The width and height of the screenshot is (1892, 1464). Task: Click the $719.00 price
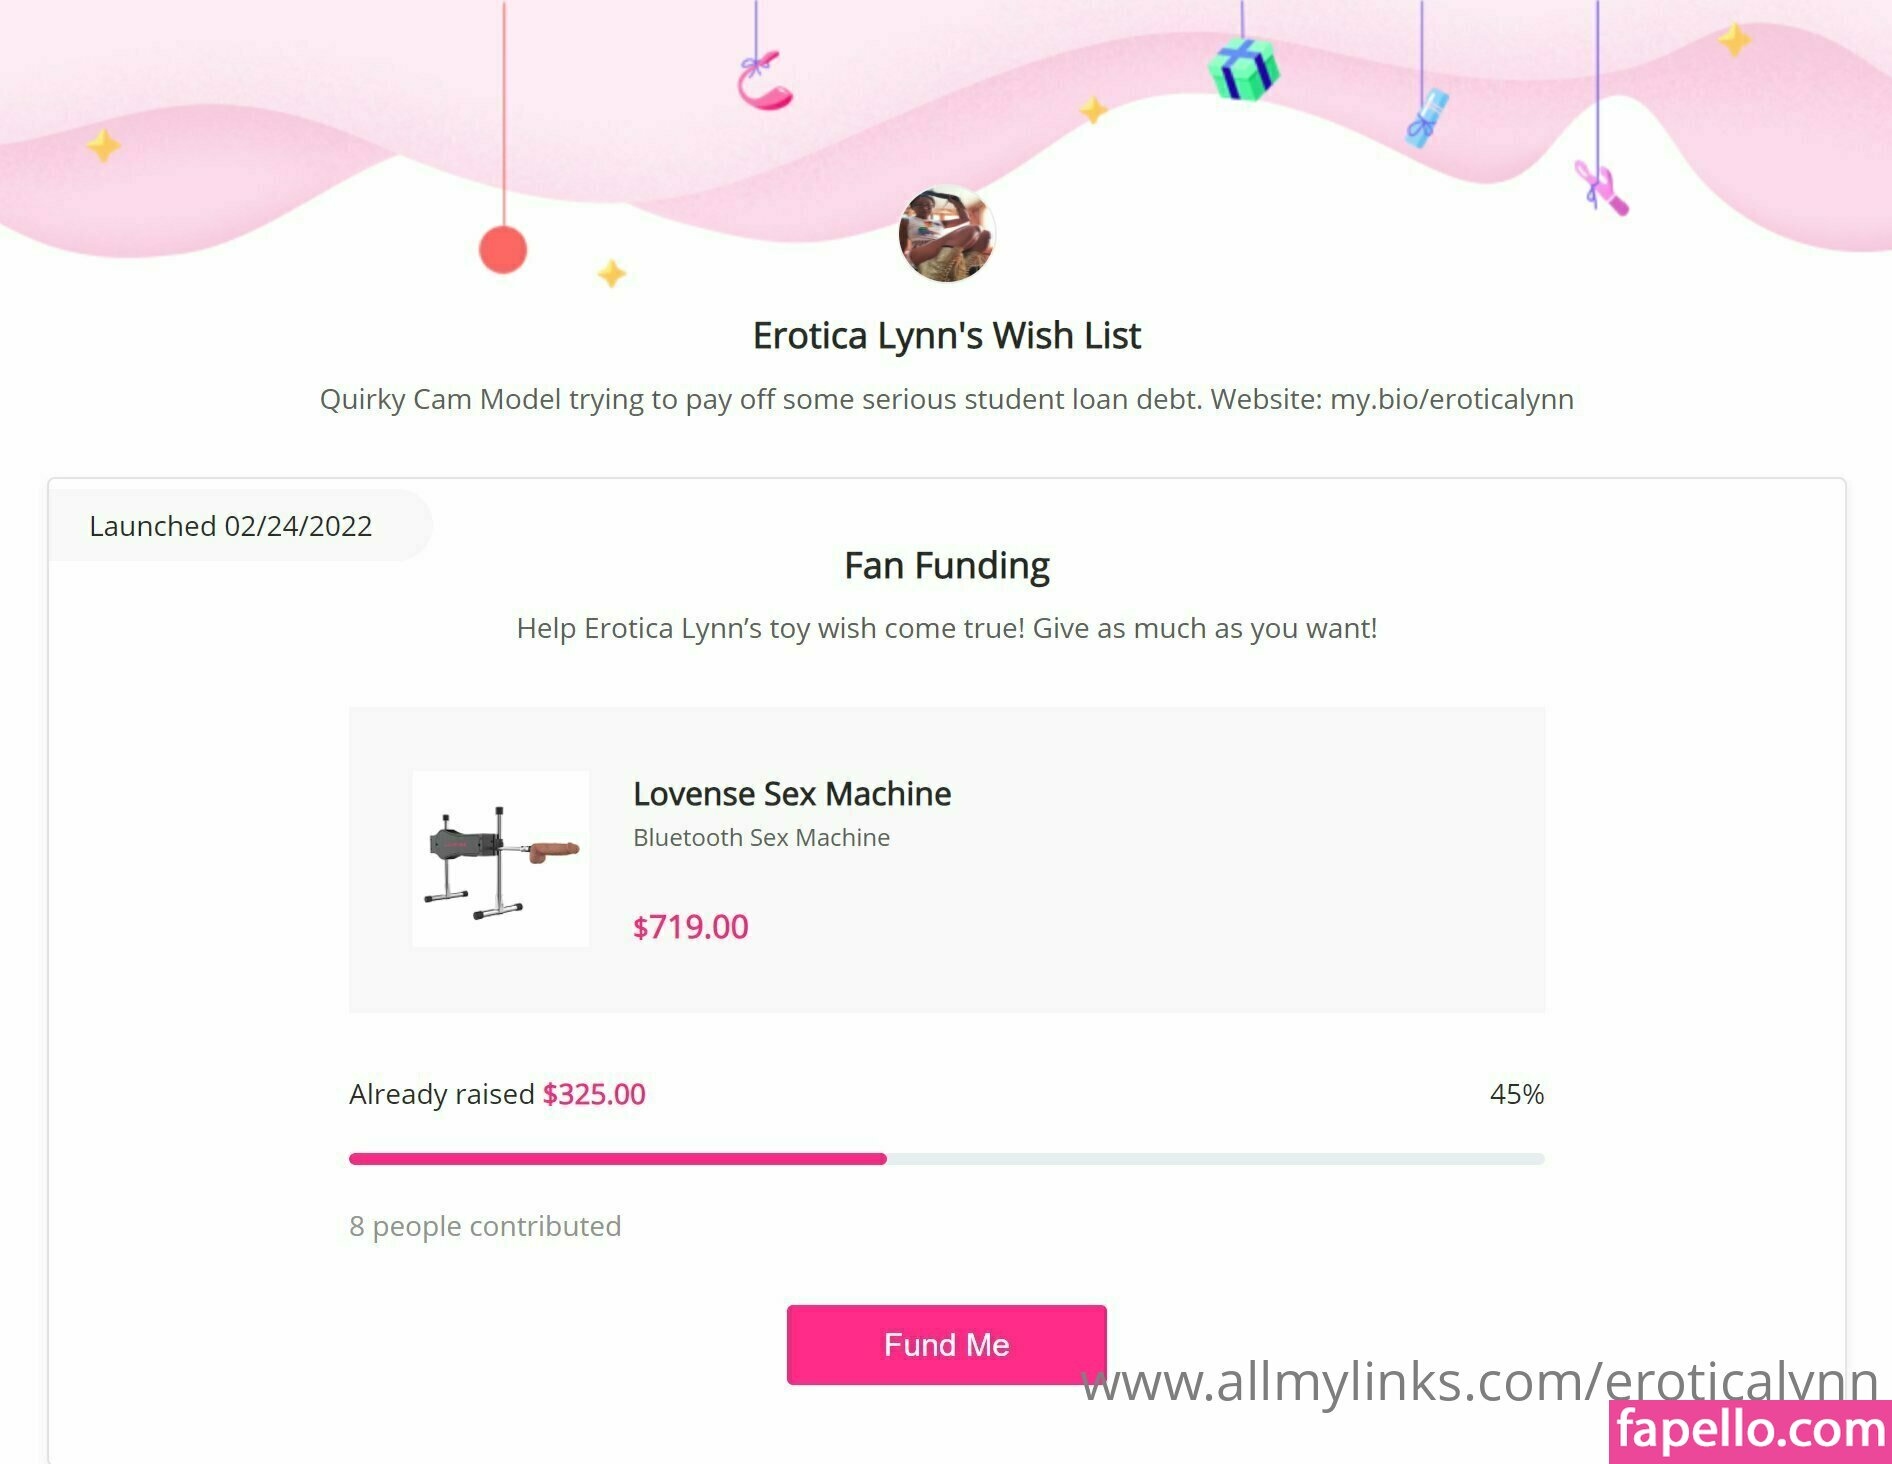[x=690, y=927]
